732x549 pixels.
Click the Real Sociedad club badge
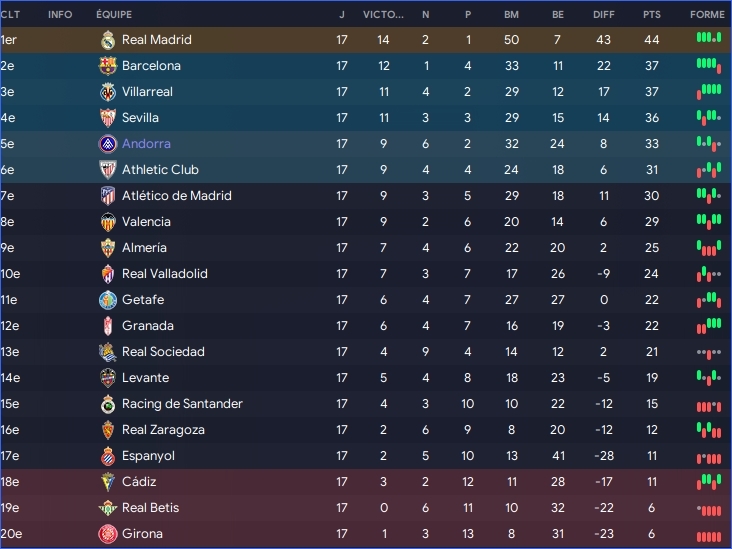[x=108, y=352]
